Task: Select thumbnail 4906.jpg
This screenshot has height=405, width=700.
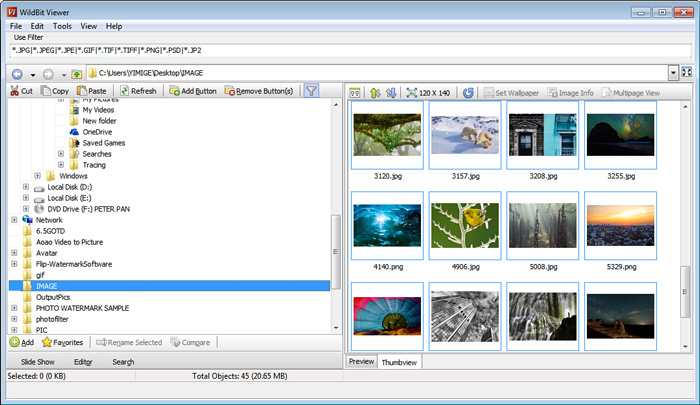Action: (x=465, y=225)
